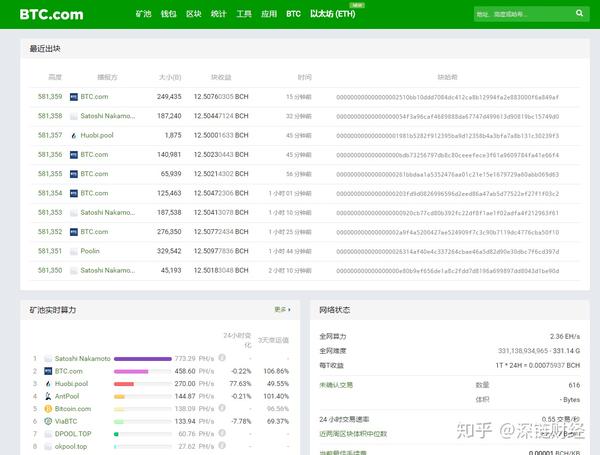Open AntPool in hashrate ranking

pos(67,396)
